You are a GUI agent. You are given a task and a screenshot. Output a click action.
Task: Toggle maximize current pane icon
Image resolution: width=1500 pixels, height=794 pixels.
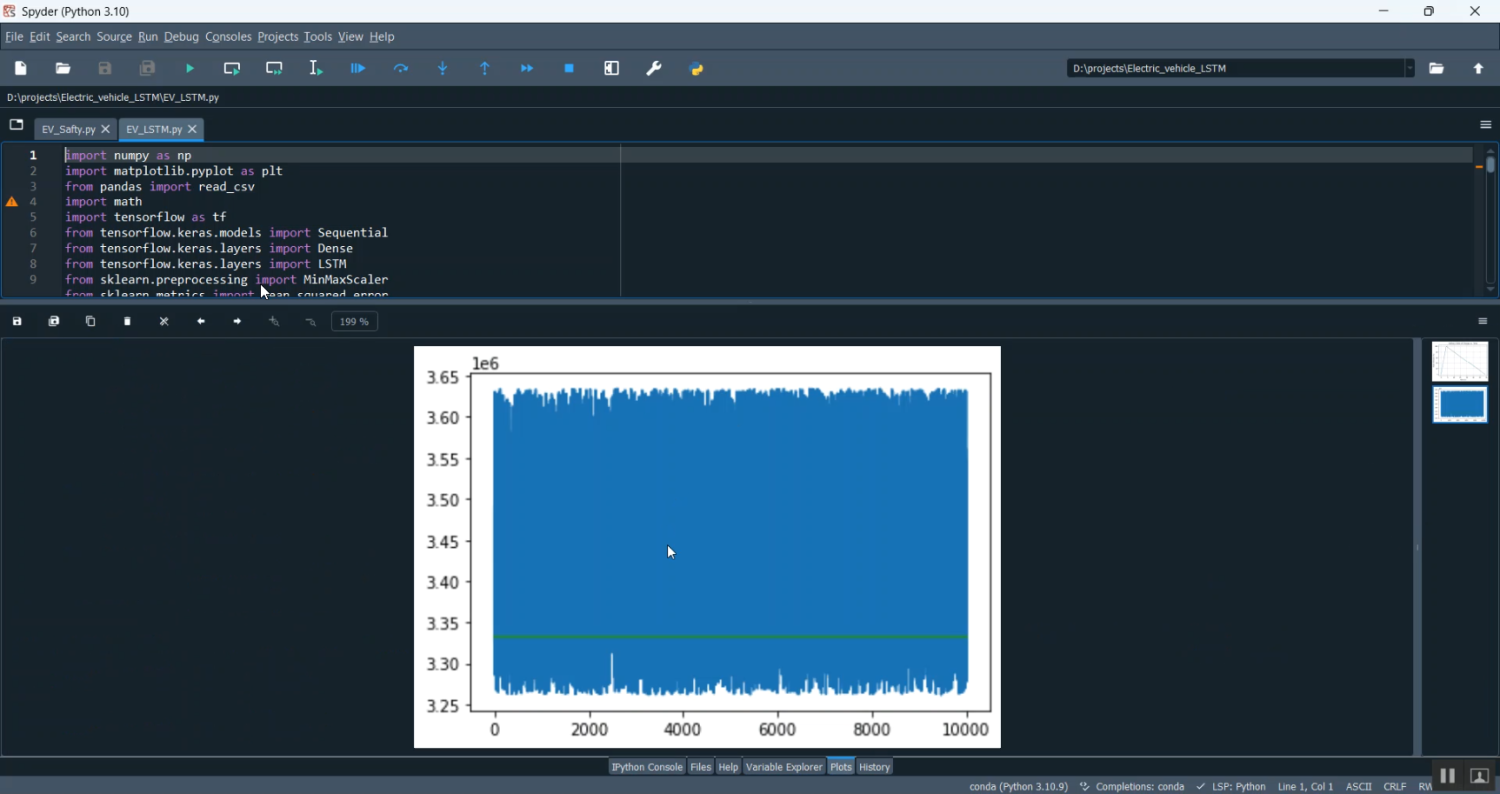[x=612, y=69]
